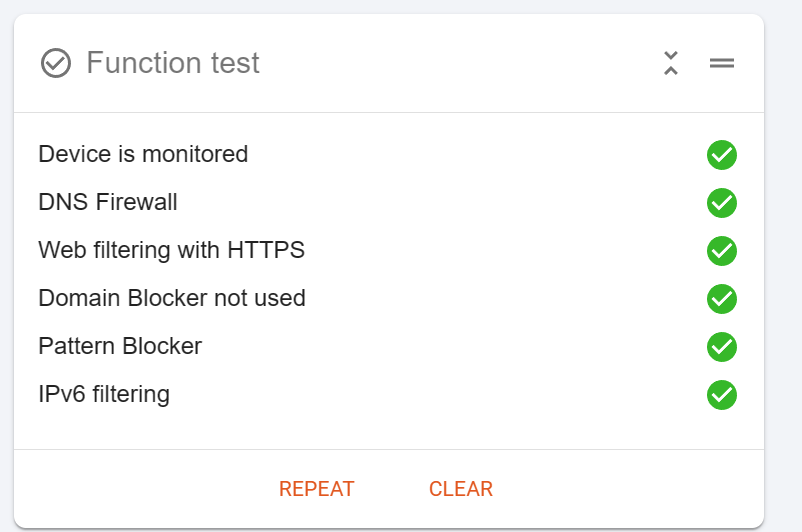Click green check next to DNS Firewall

722,203
